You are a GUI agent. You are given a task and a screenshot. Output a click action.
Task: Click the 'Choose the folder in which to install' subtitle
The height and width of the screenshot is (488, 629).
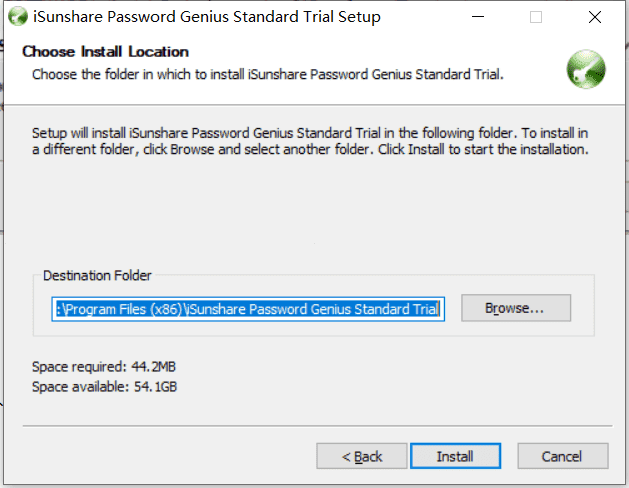point(268,75)
